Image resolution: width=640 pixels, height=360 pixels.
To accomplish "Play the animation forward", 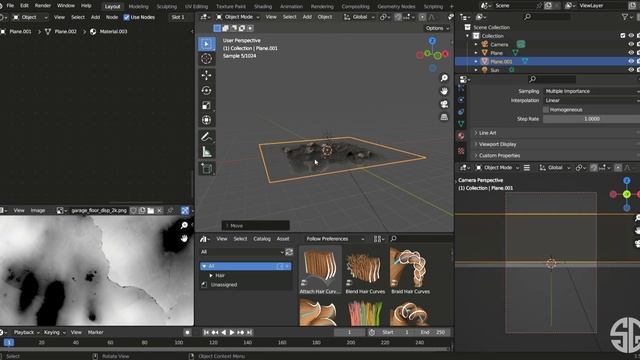I will 232,333.
